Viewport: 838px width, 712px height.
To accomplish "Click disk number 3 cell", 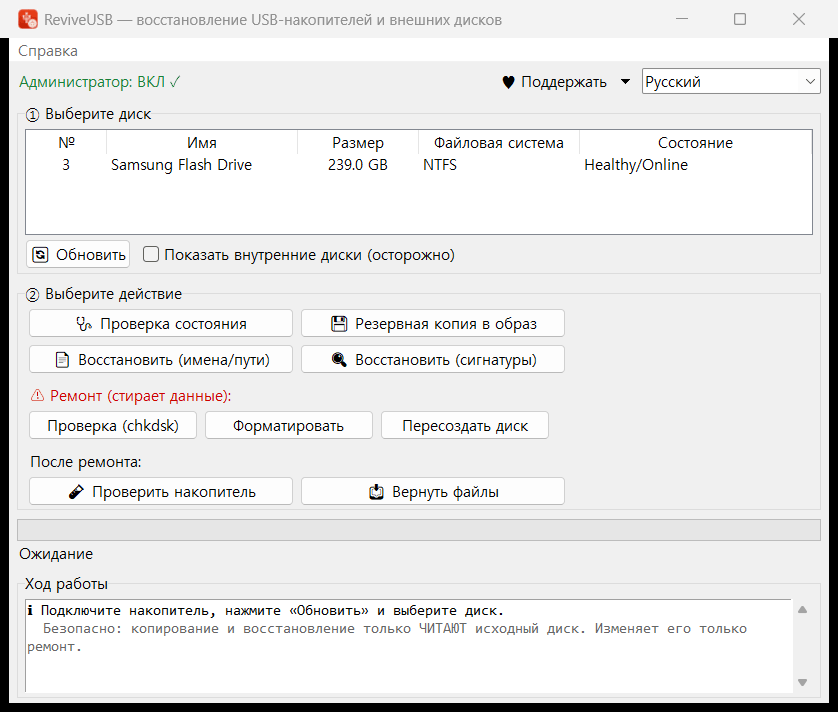I will click(x=66, y=165).
